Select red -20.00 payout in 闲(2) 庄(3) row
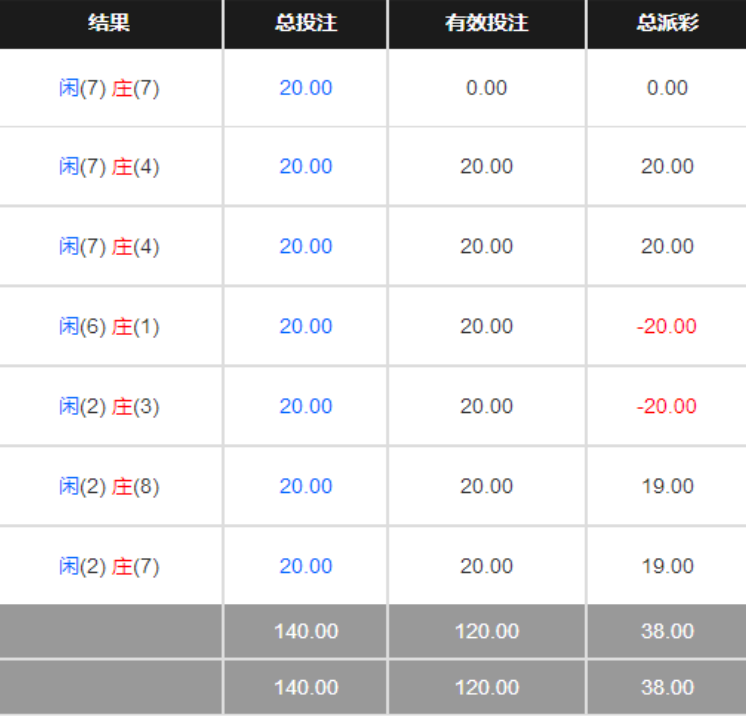Screen dimensions: 746x716 667,406
